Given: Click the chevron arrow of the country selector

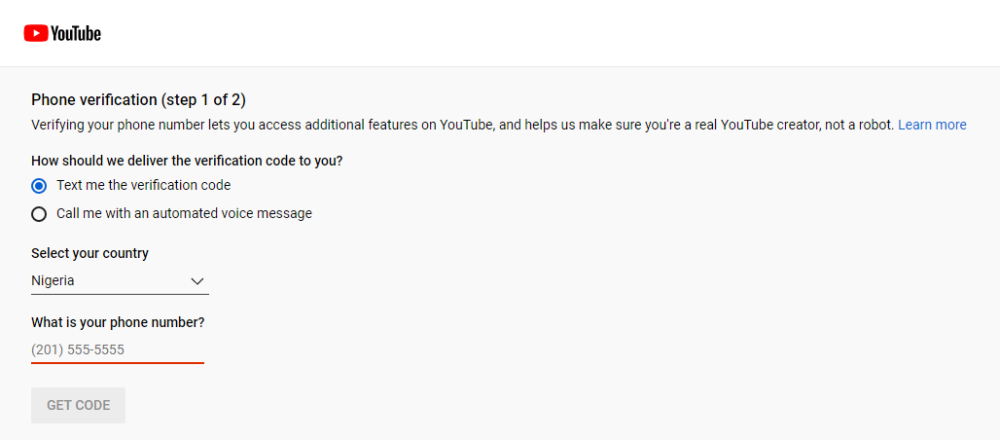Looking at the screenshot, I should pos(197,281).
